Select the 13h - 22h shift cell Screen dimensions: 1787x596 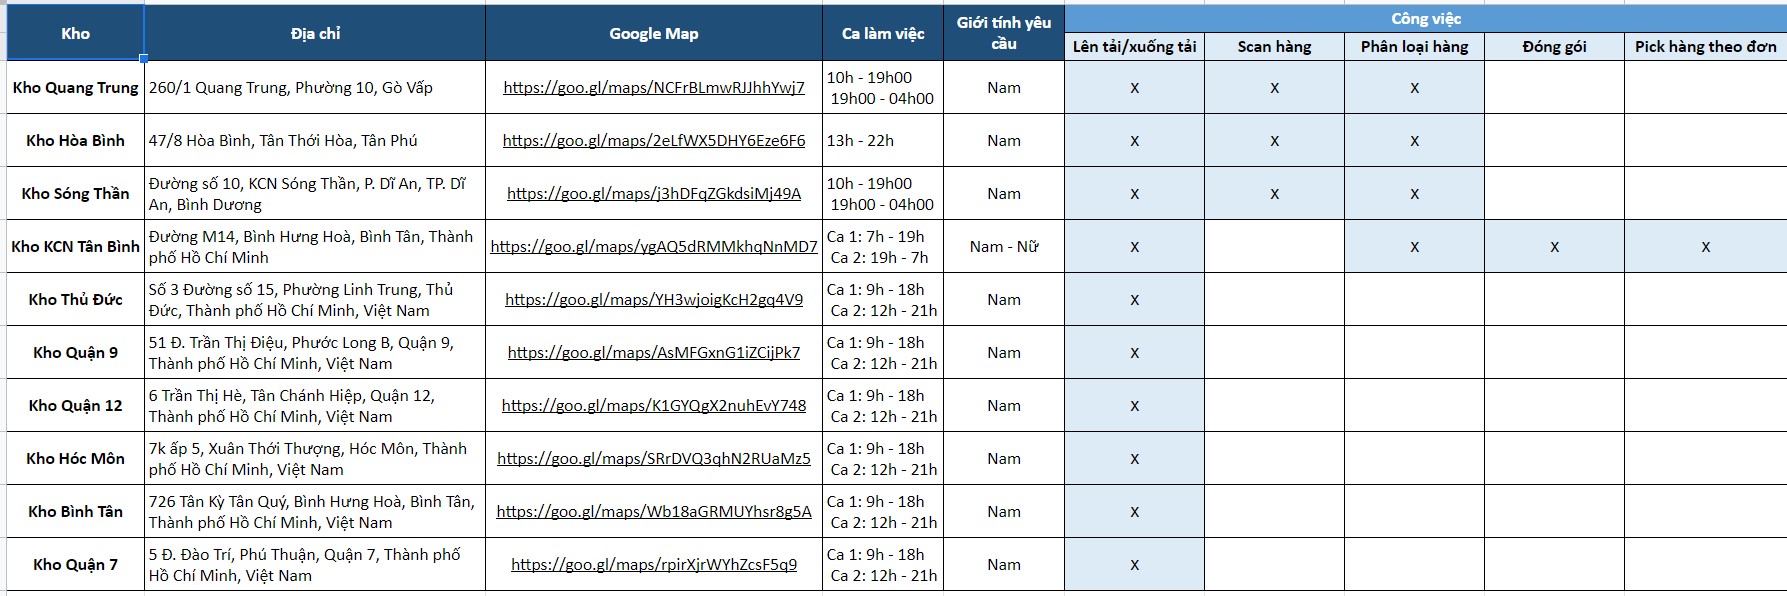[x=883, y=141]
